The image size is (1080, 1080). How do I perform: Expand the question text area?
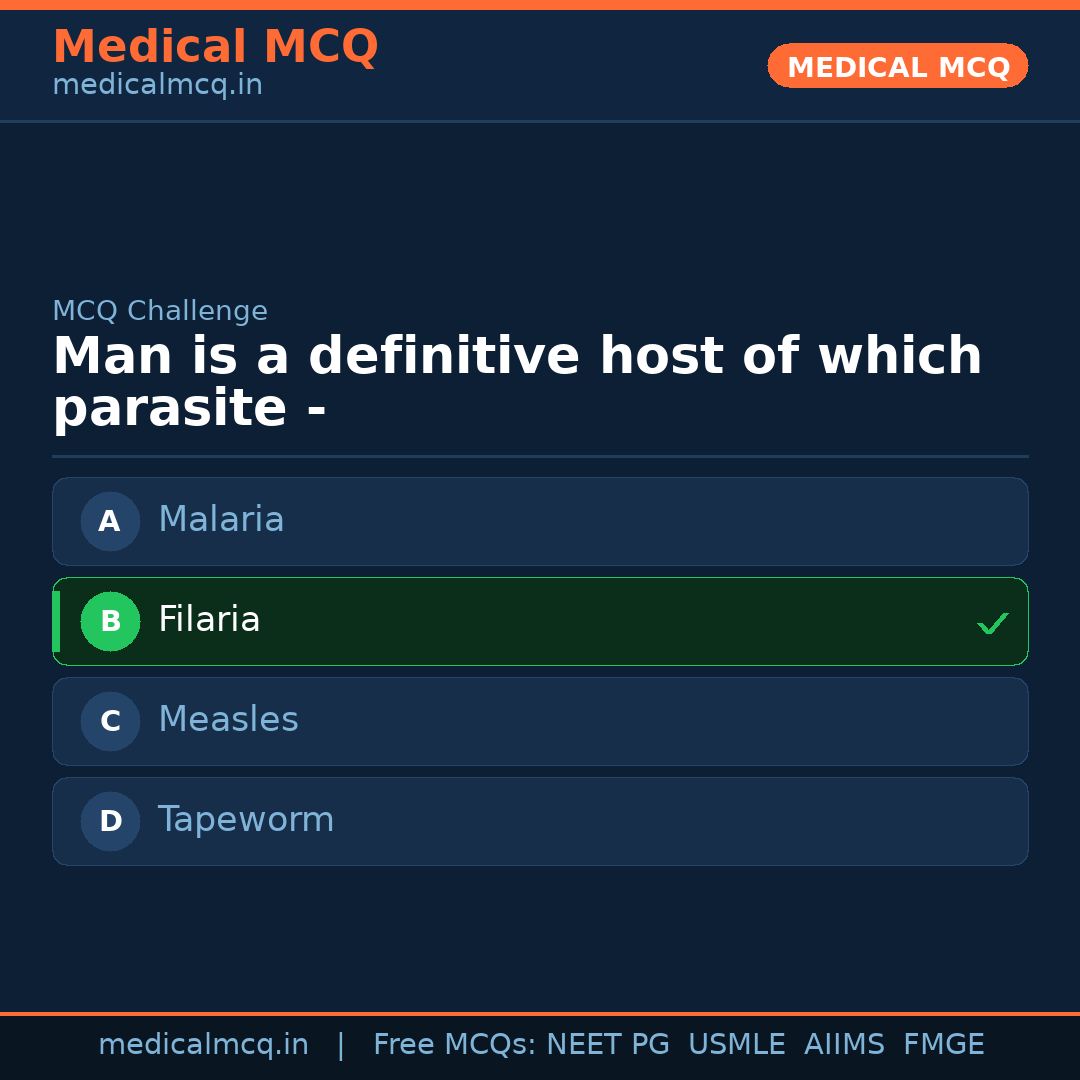click(517, 380)
